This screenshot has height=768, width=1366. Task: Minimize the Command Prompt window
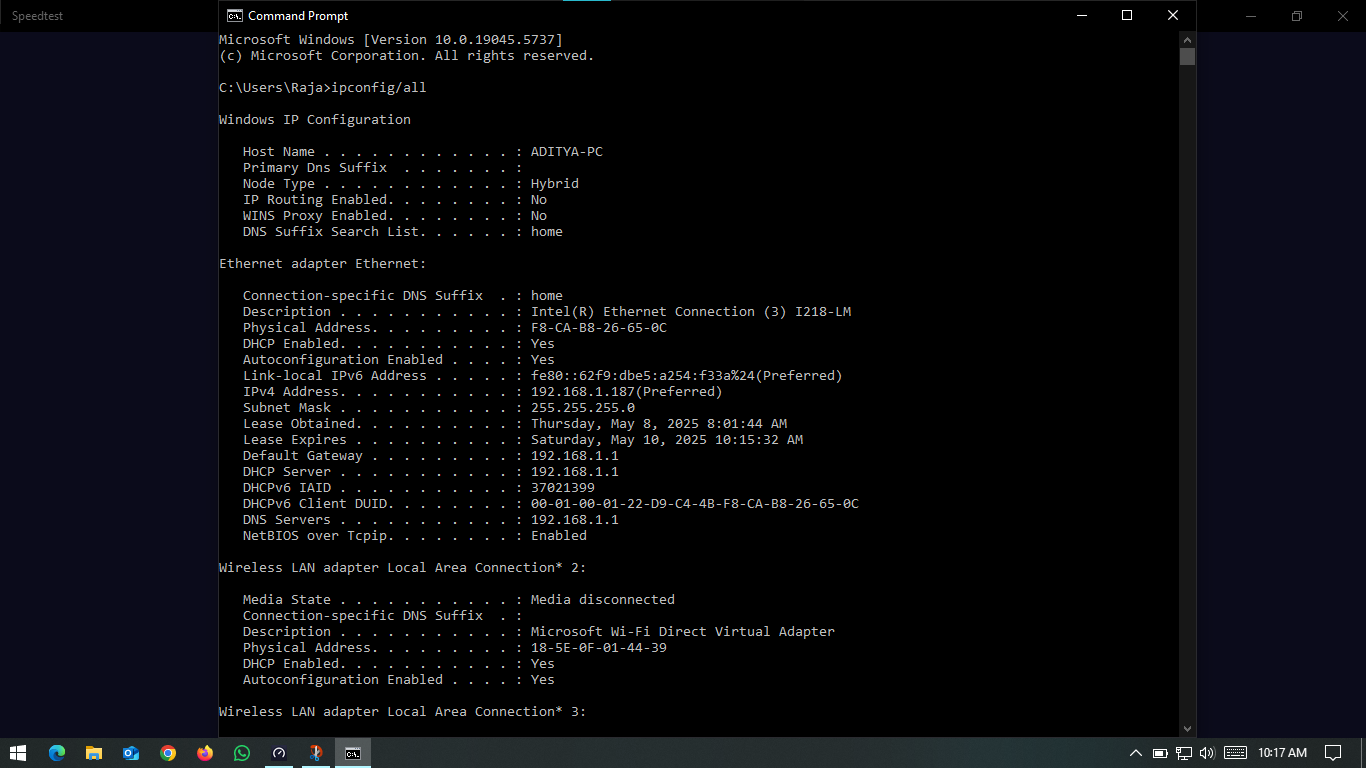[x=1081, y=15]
